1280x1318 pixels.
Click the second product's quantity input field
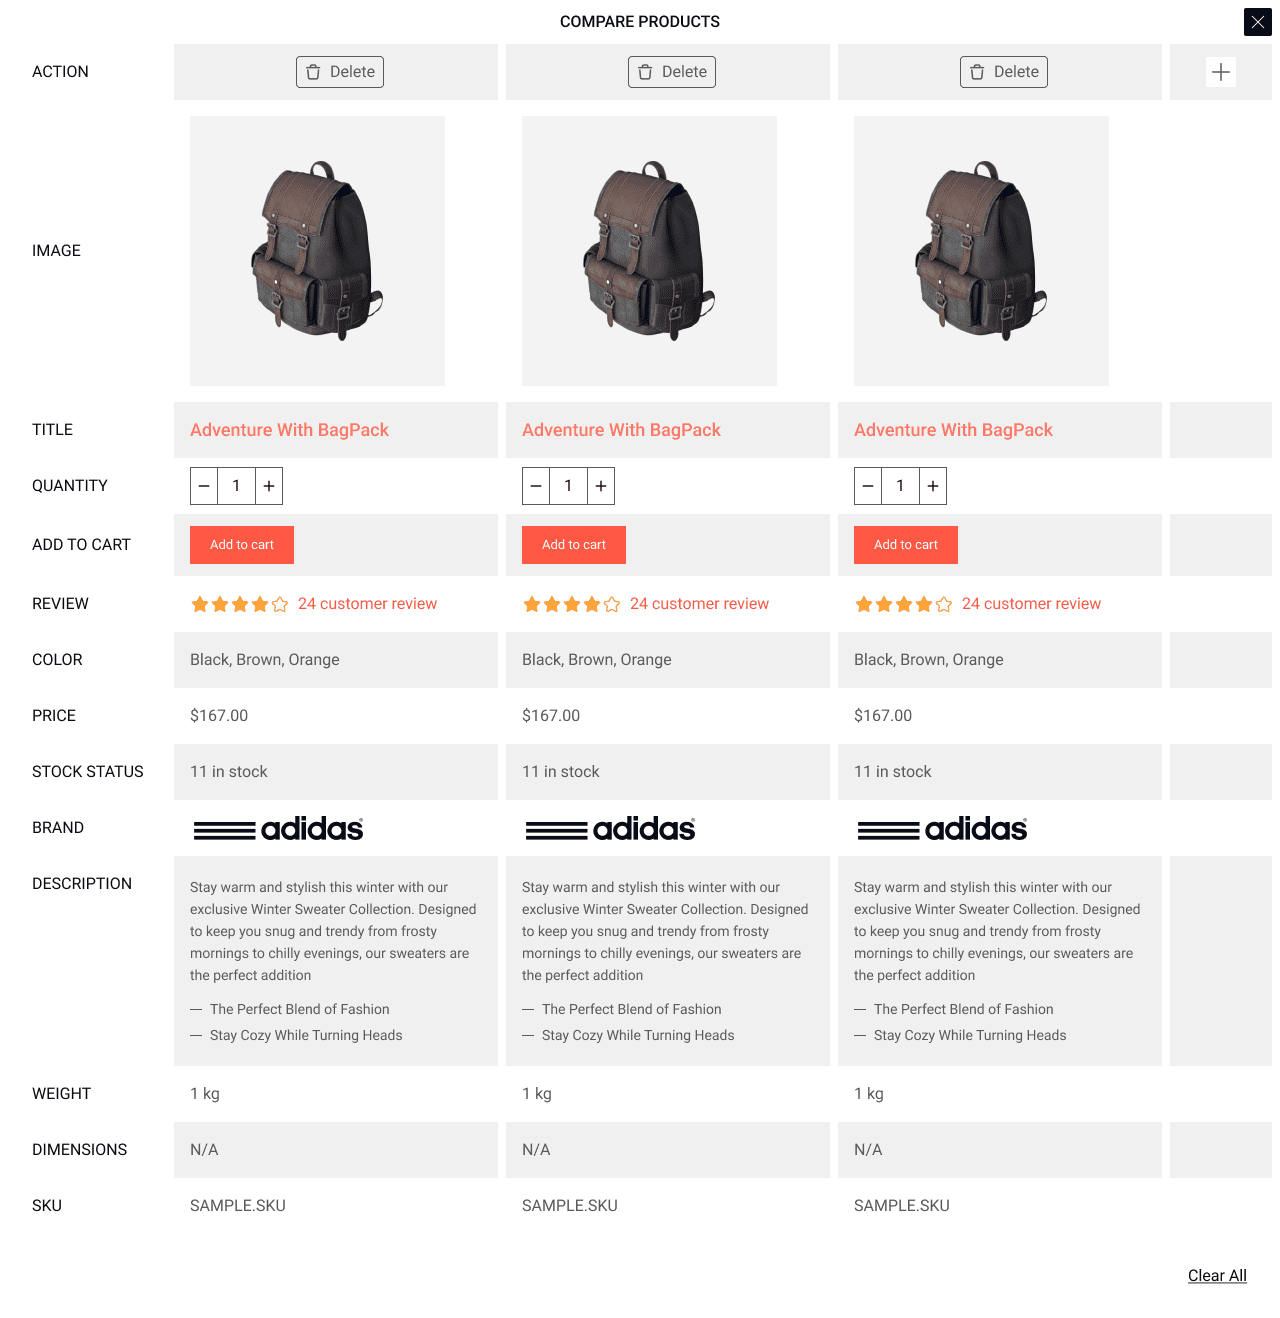tap(568, 486)
